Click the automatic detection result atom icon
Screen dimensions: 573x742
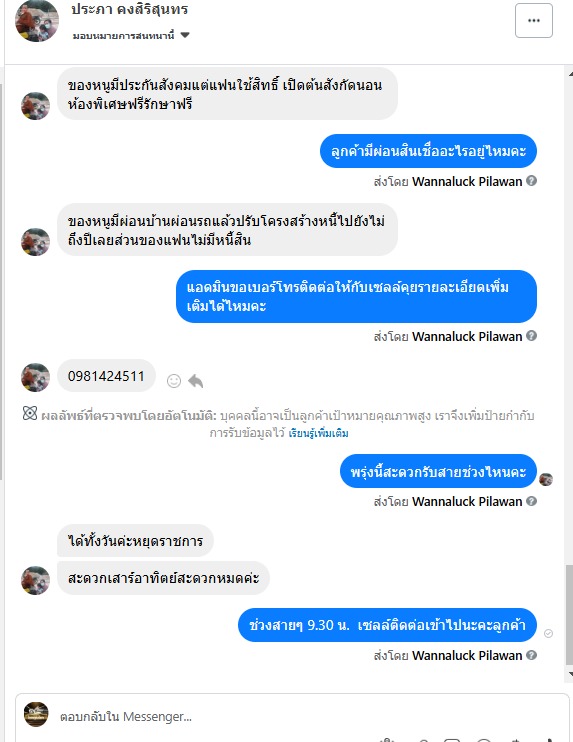(x=30, y=414)
